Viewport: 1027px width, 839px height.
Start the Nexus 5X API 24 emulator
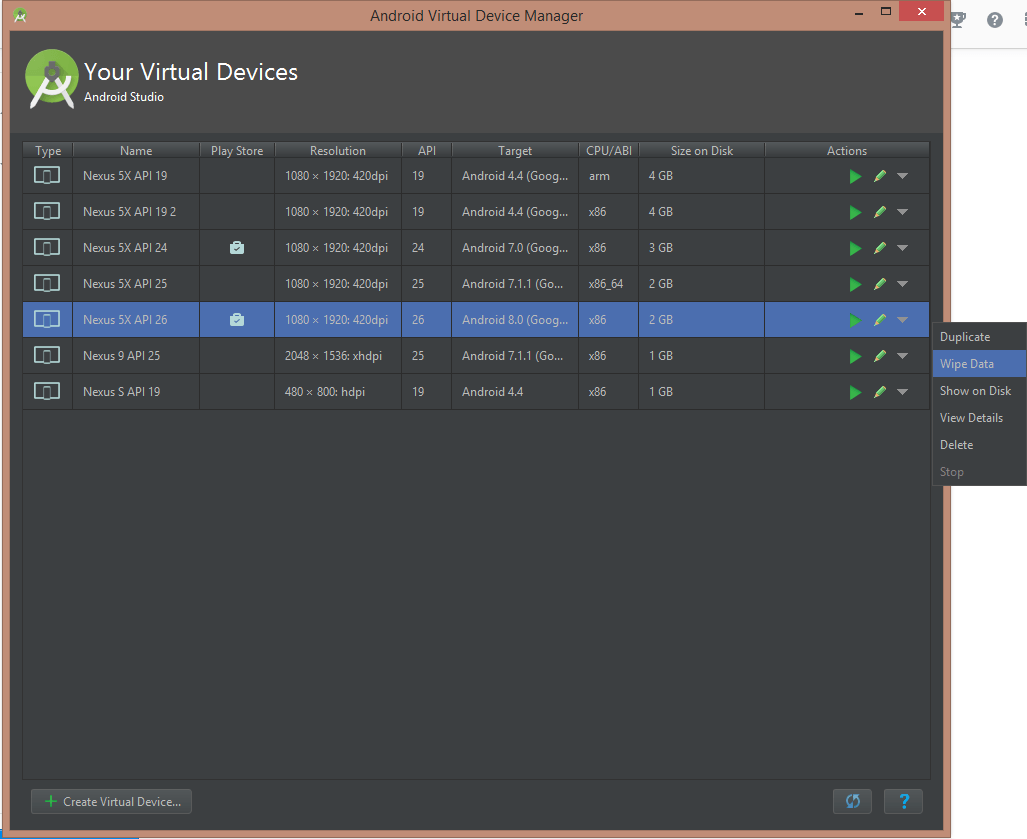(x=855, y=248)
